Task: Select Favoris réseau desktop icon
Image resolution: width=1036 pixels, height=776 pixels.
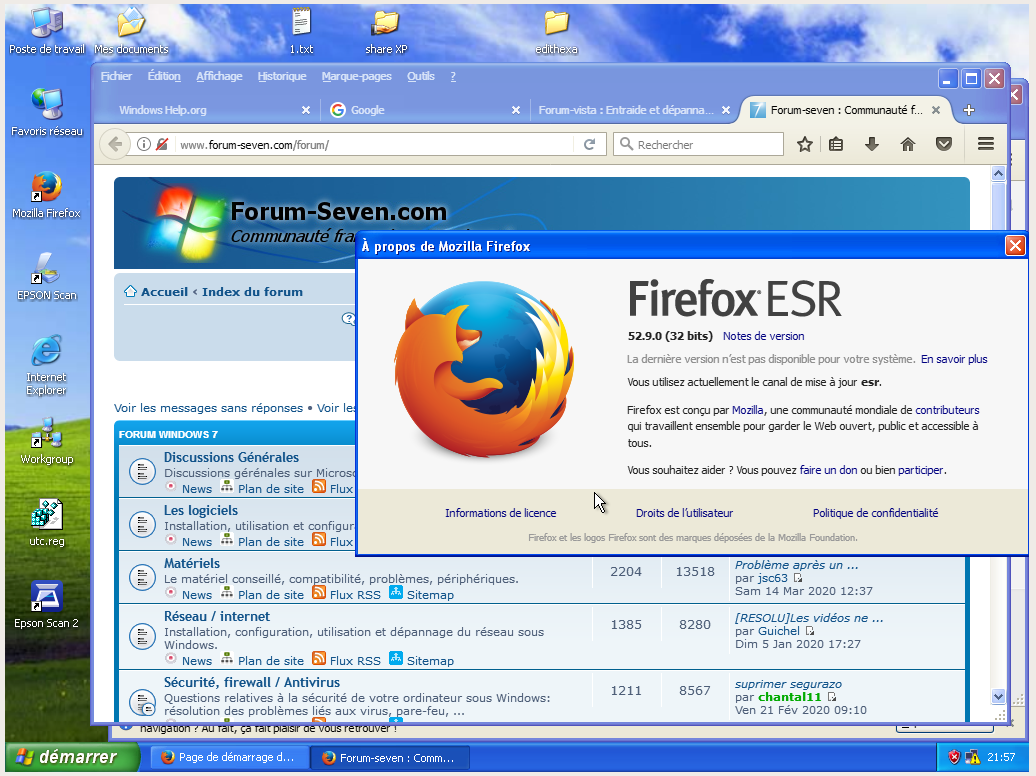Action: pyautogui.click(x=47, y=112)
